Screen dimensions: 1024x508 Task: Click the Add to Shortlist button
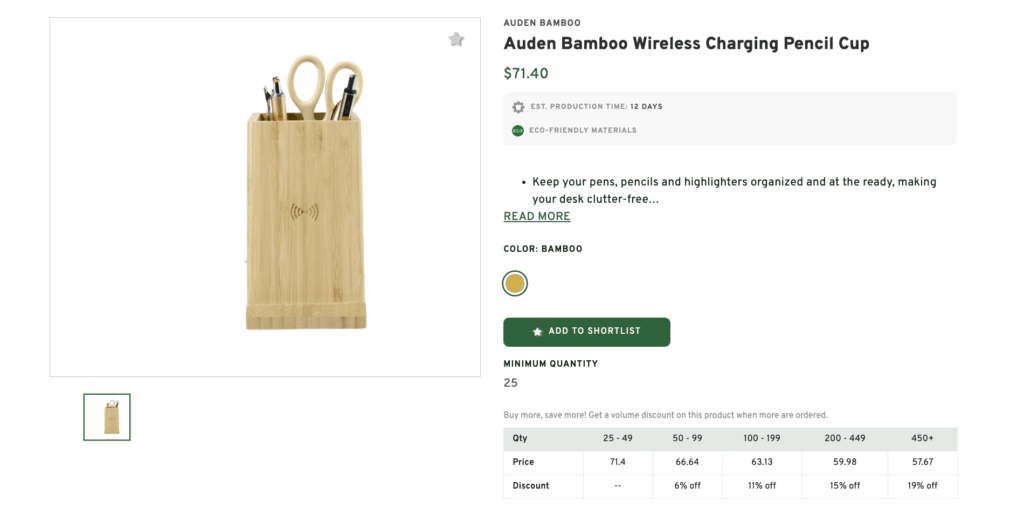586,332
